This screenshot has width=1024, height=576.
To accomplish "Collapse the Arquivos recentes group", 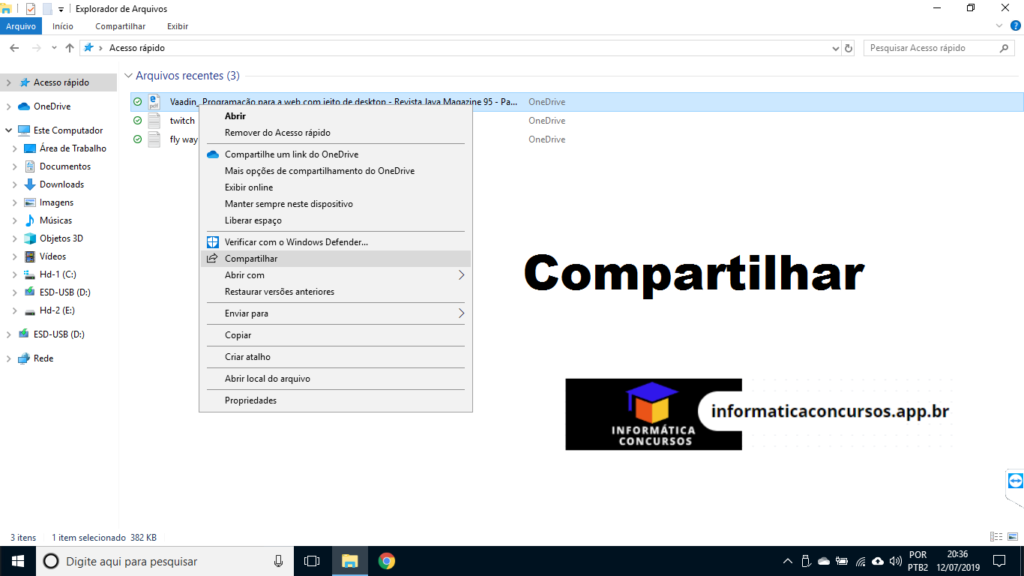I will pyautogui.click(x=129, y=76).
